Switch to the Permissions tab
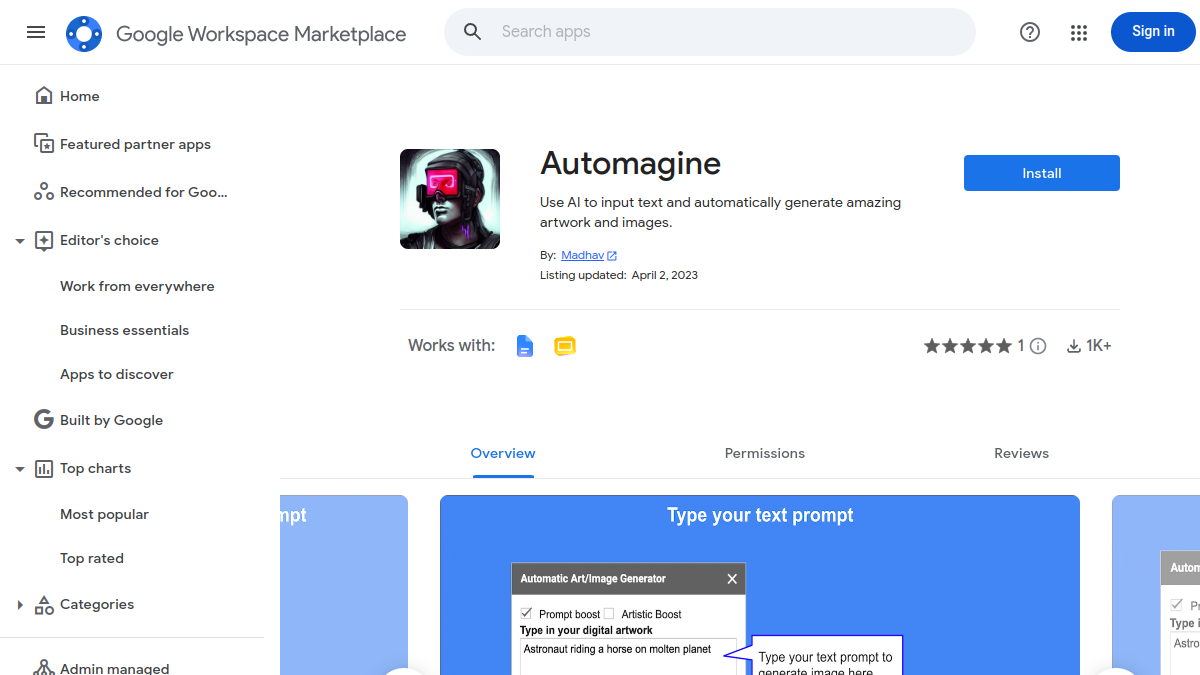The image size is (1200, 675). [765, 453]
